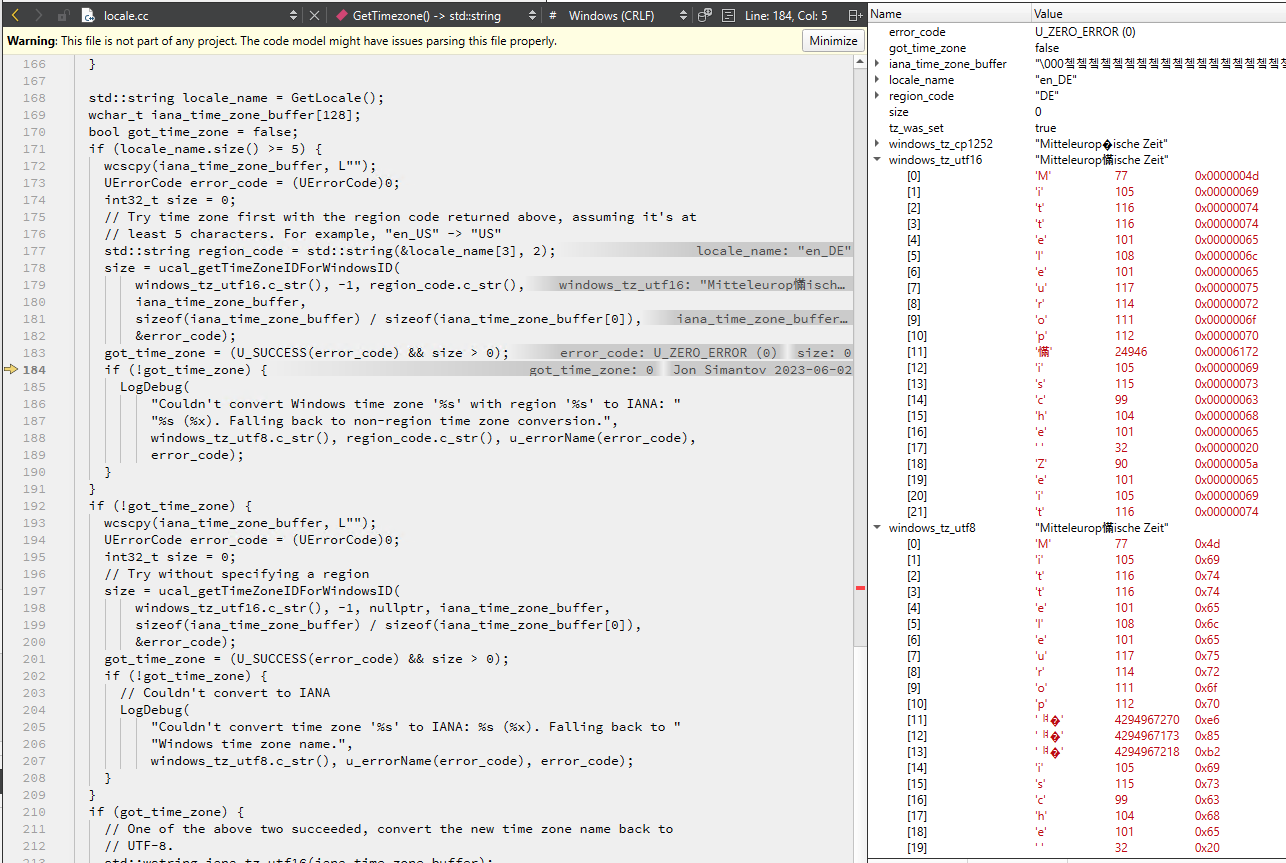1286x863 pixels.
Task: Click the red diamond symbol icon beside GetTimezone()
Action: pos(342,15)
